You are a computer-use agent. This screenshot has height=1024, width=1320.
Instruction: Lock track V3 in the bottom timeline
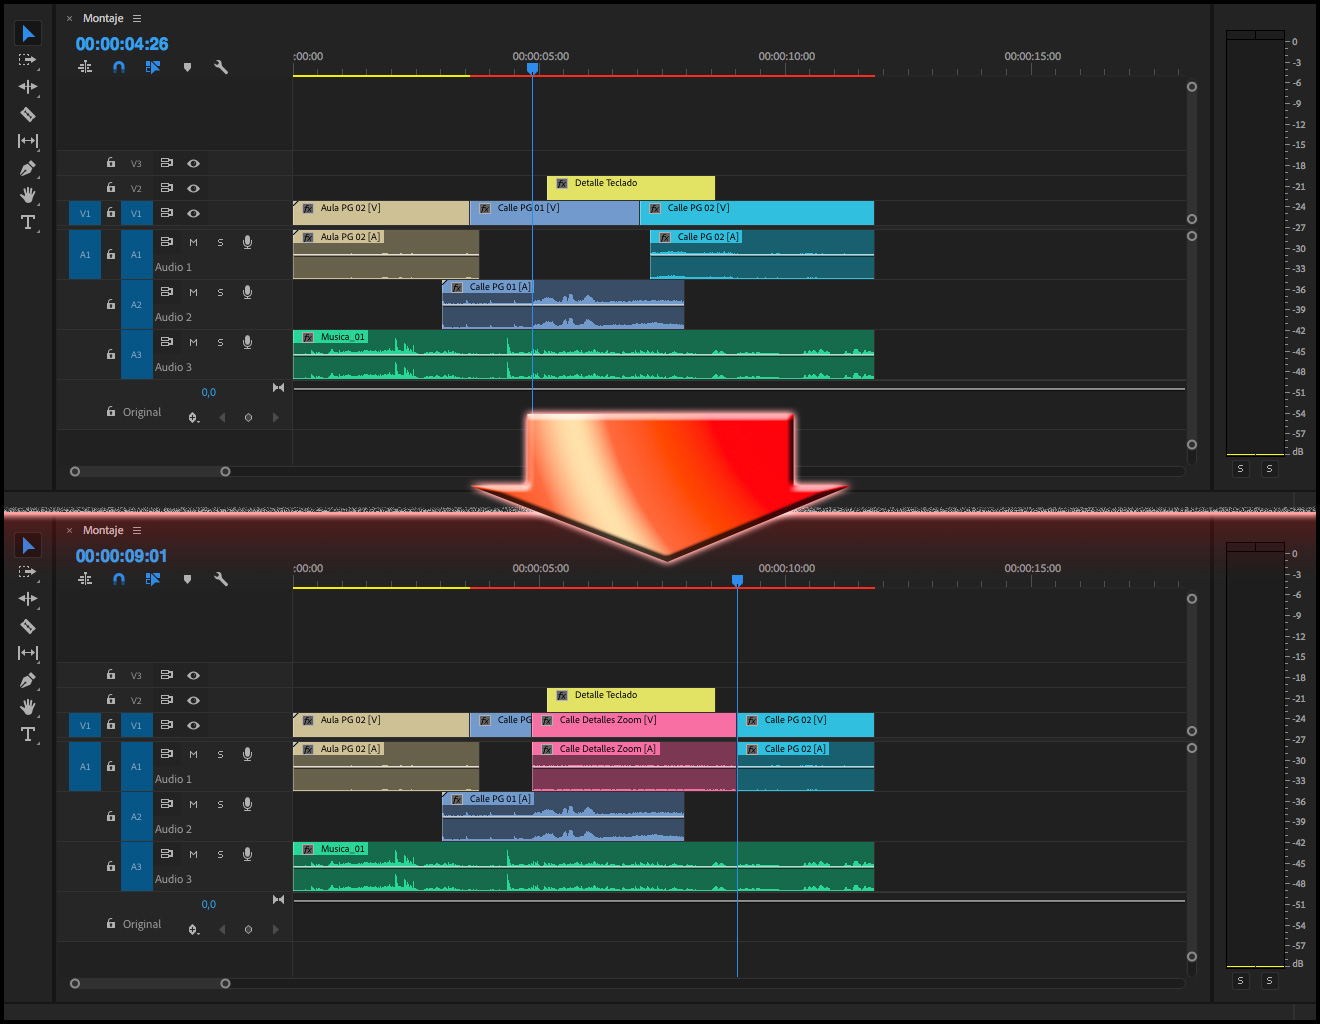click(111, 675)
